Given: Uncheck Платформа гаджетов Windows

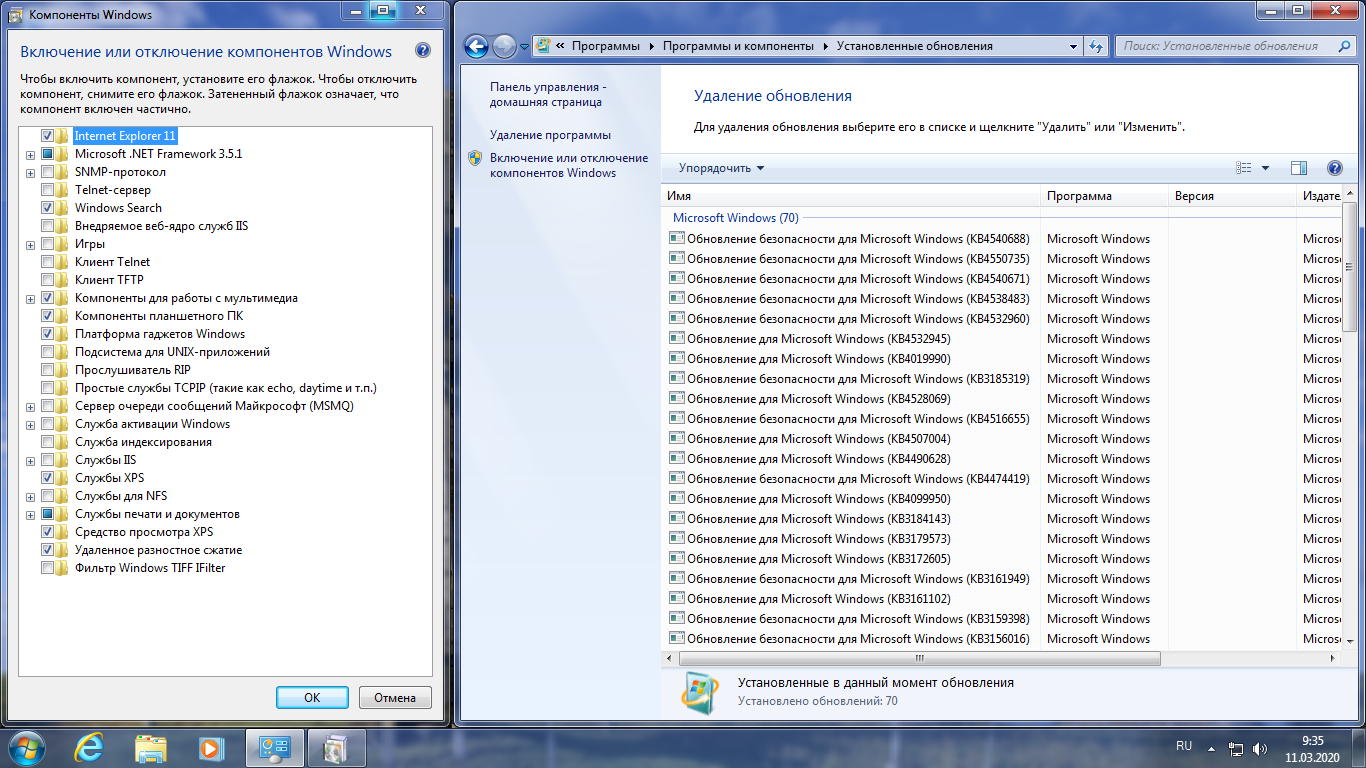Looking at the screenshot, I should point(47,334).
